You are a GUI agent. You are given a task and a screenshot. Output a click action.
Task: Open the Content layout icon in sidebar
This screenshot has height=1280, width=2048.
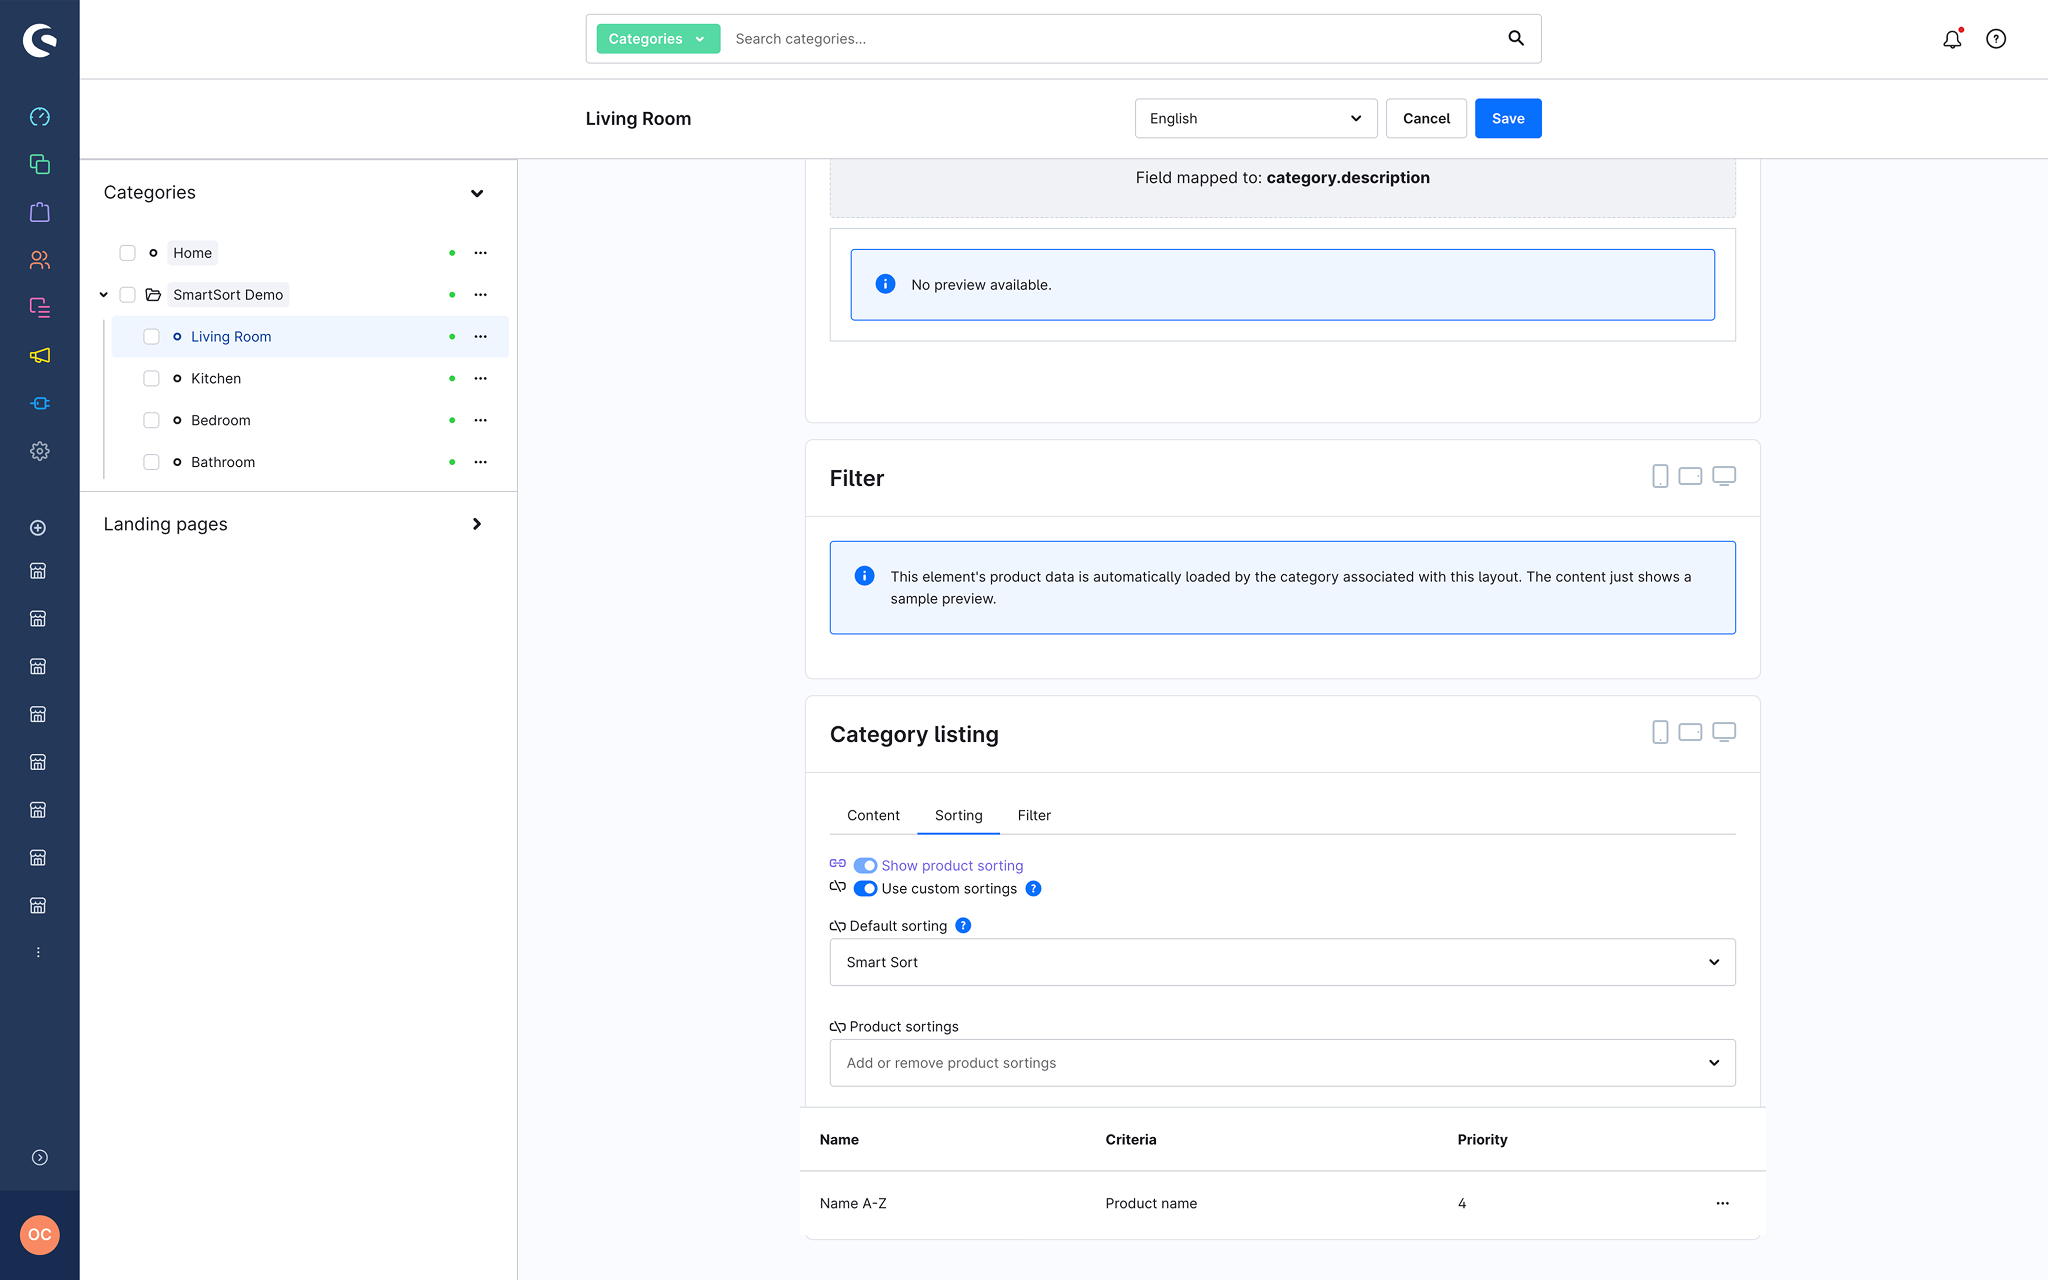(x=39, y=307)
